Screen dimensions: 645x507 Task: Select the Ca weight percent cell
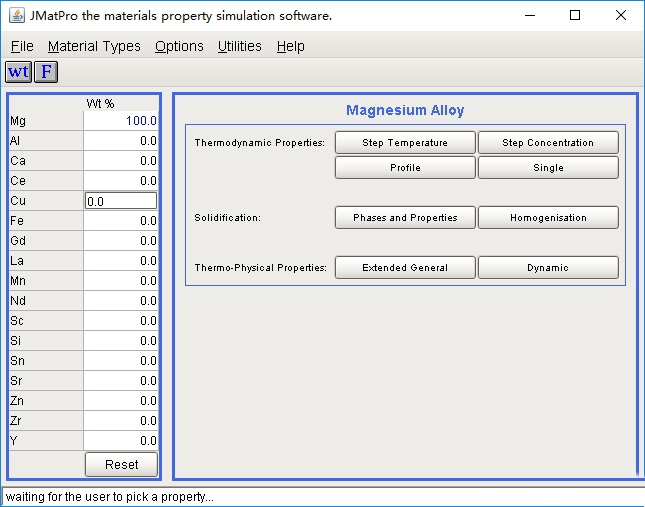[x=121, y=161]
